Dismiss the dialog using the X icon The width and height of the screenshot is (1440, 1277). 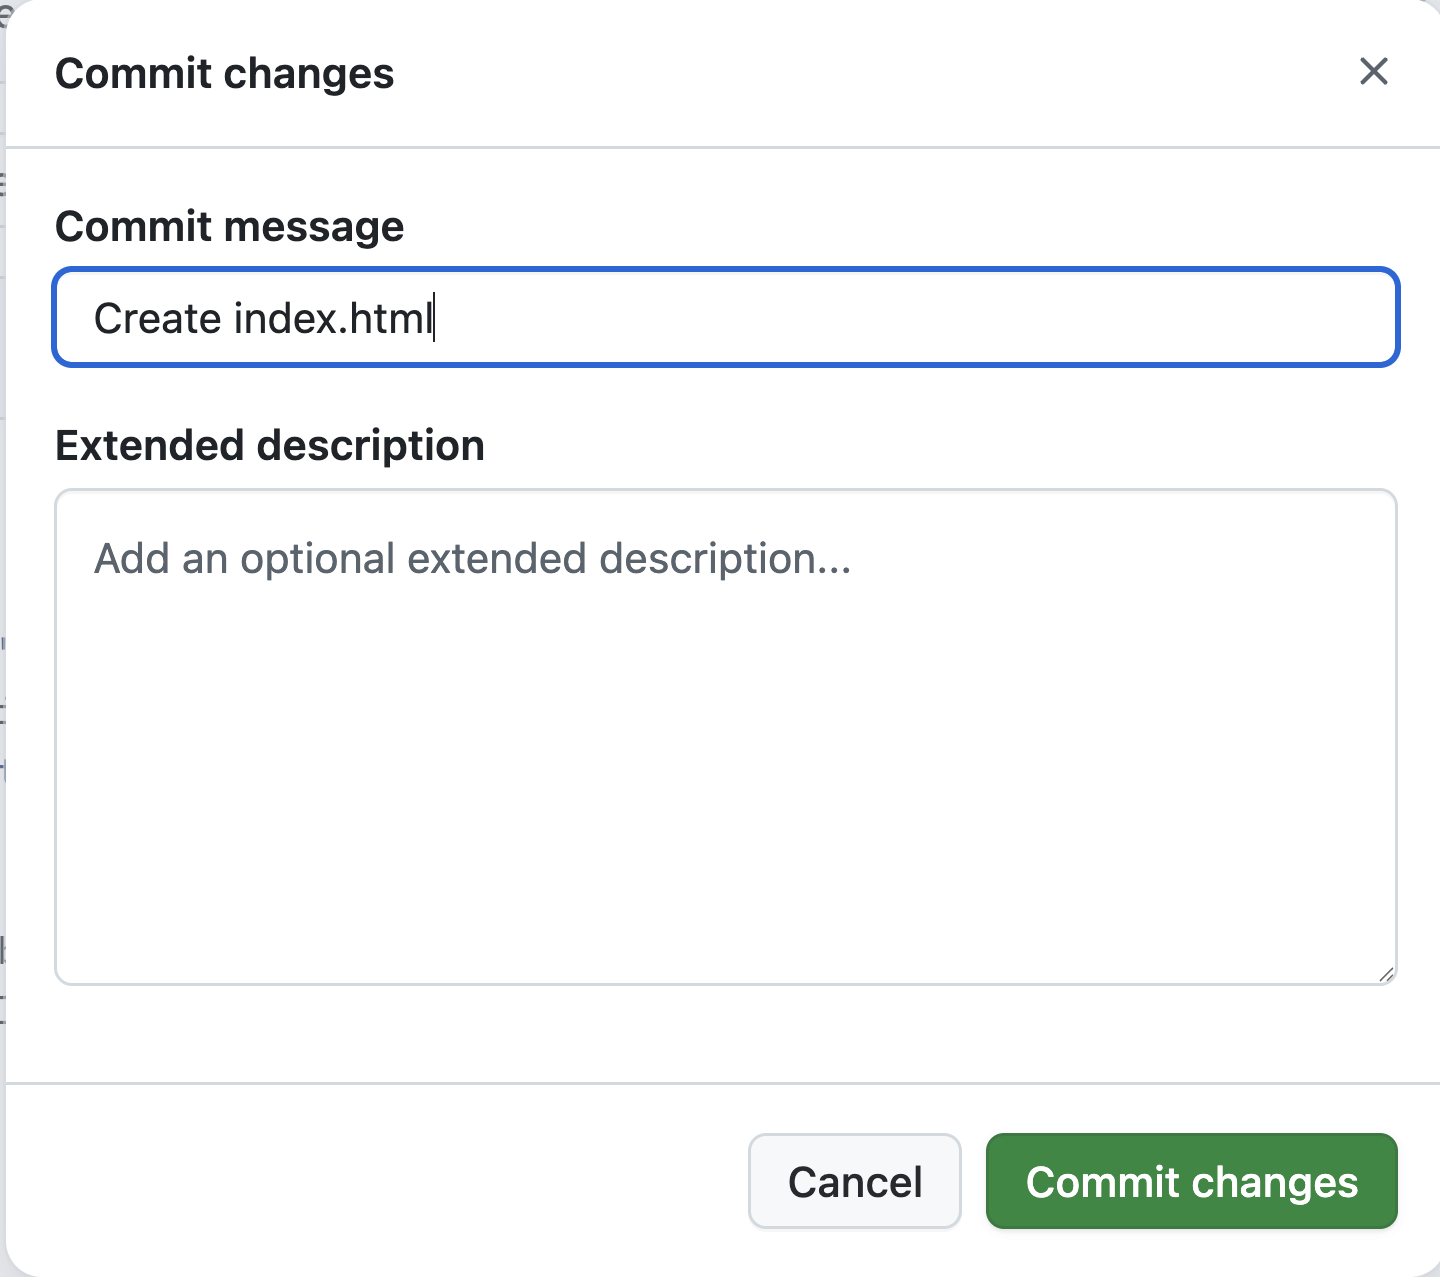pos(1374,72)
